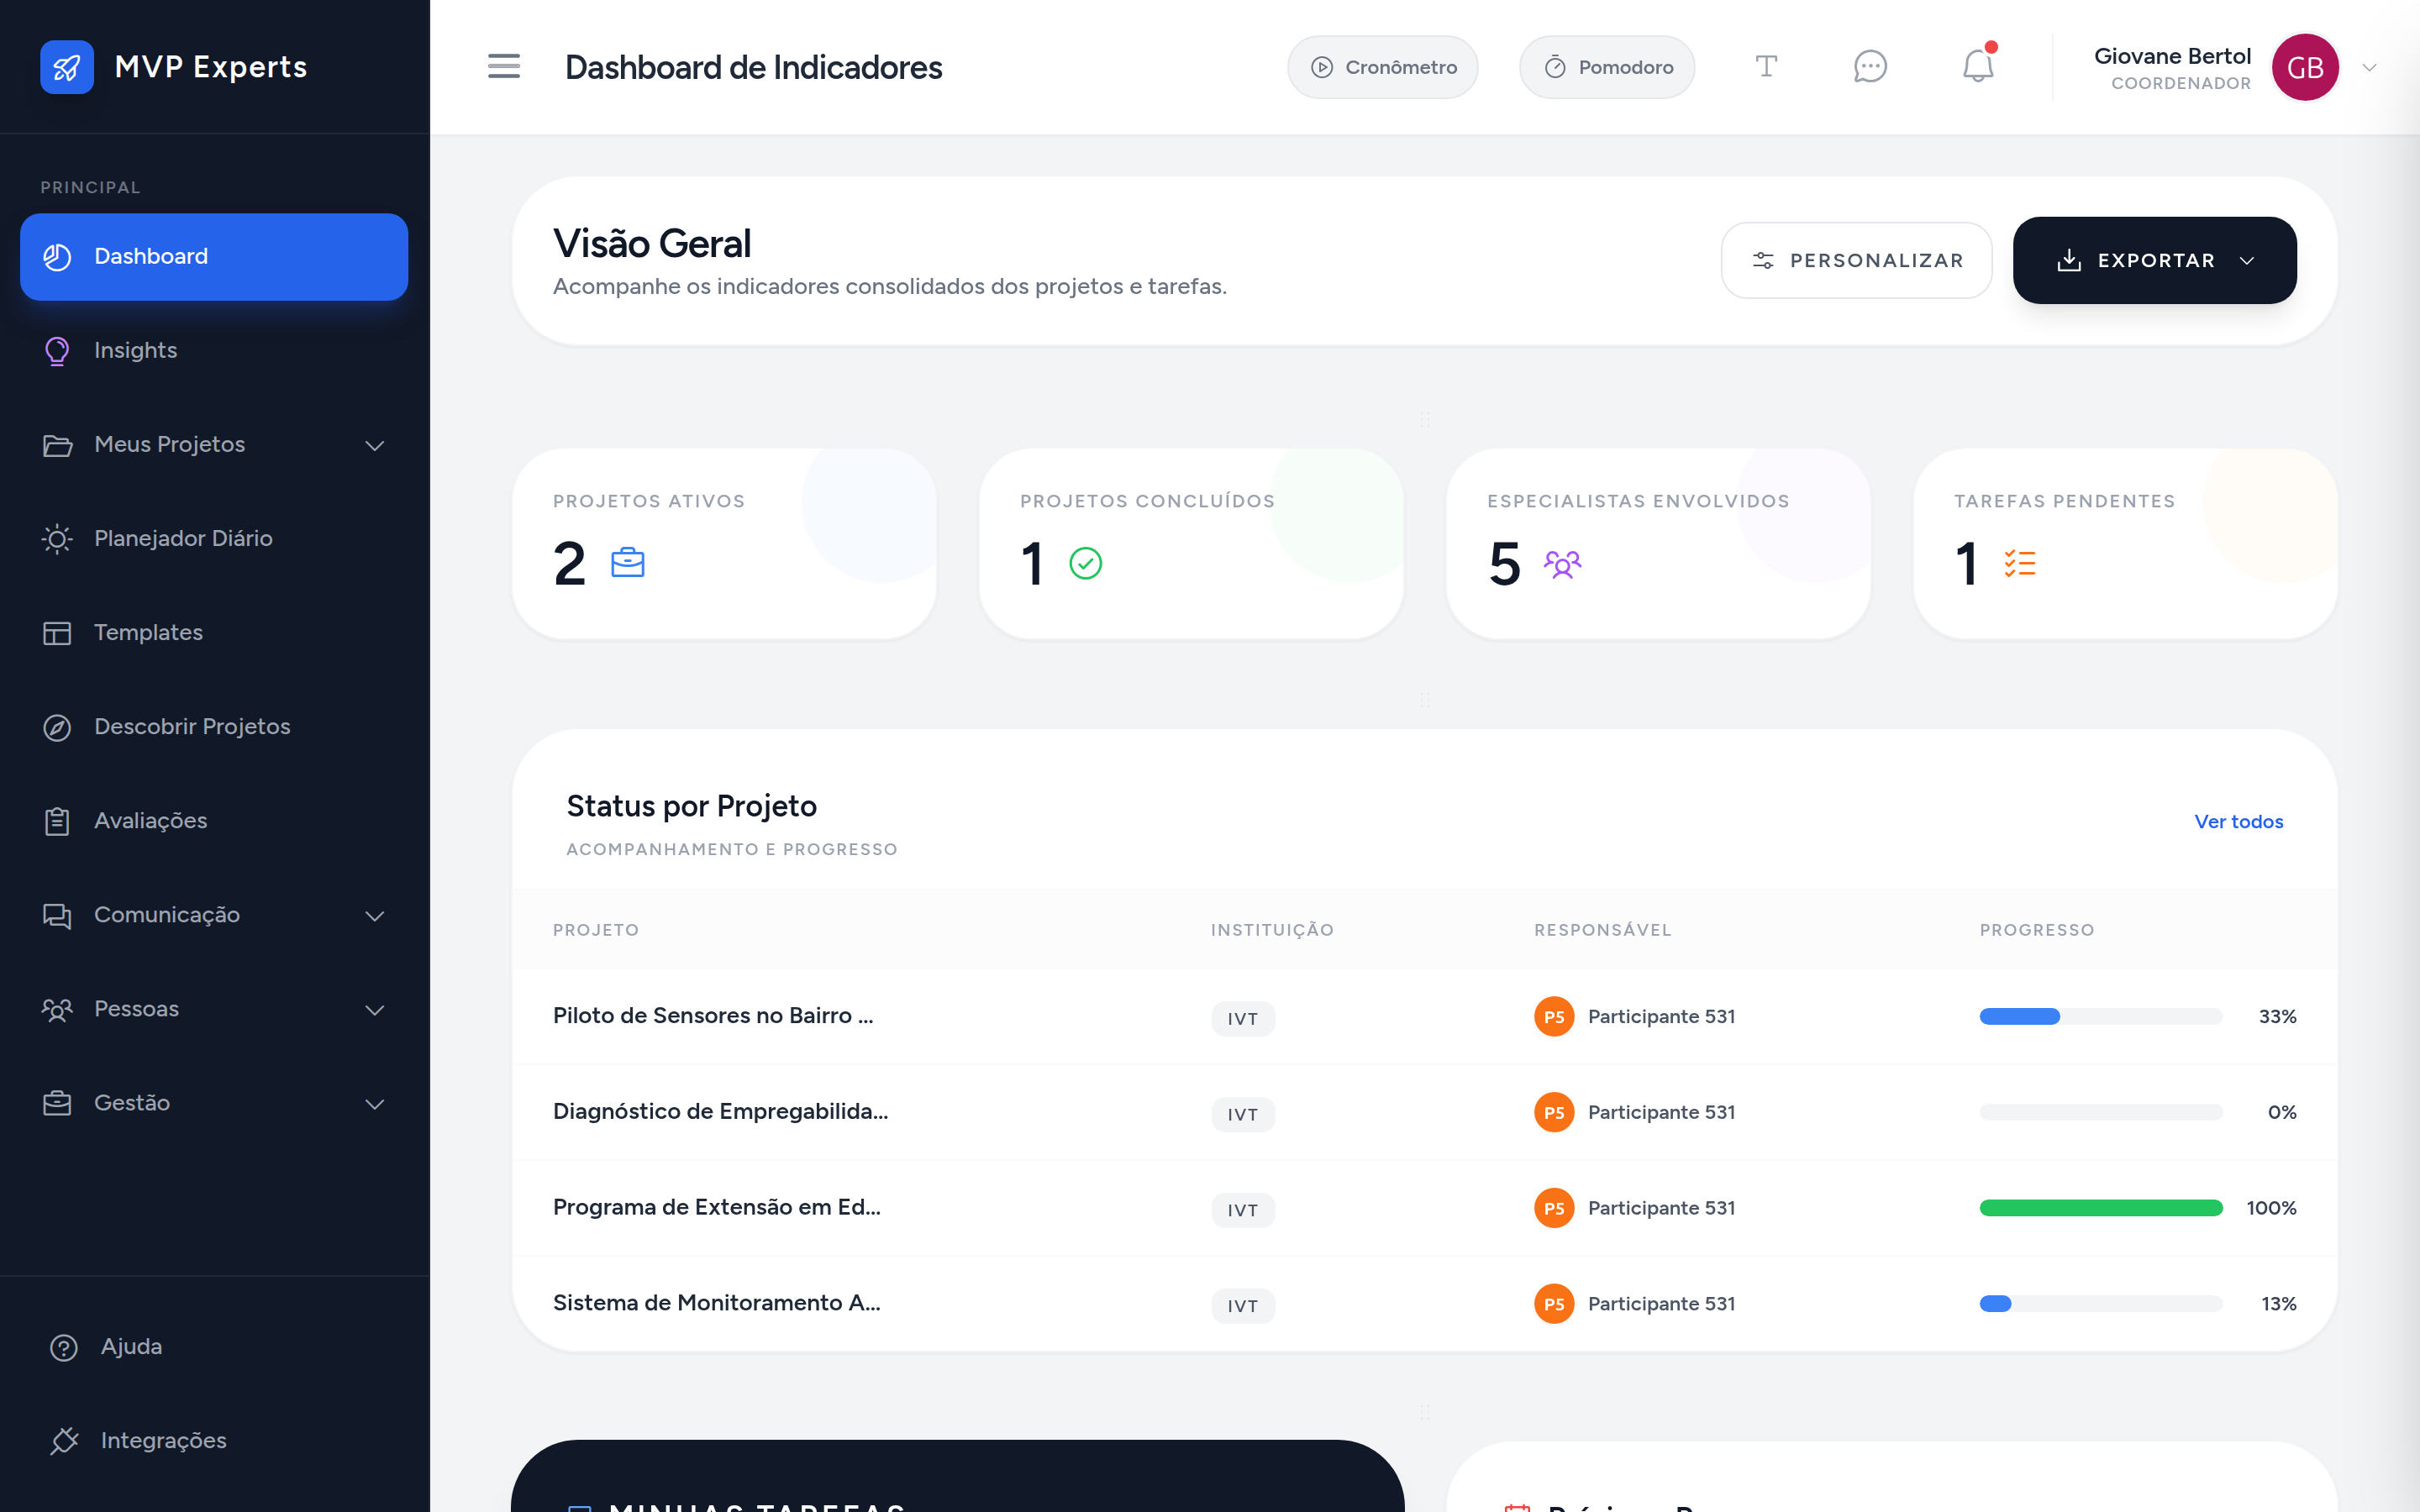The width and height of the screenshot is (2420, 1512).
Task: Follow the Ver todos link
Action: coord(2238,822)
